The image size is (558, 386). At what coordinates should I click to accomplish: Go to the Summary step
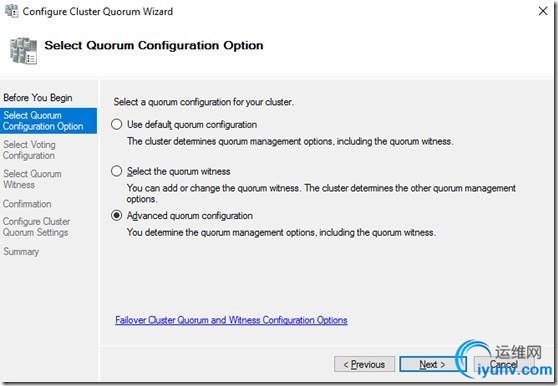coord(21,252)
